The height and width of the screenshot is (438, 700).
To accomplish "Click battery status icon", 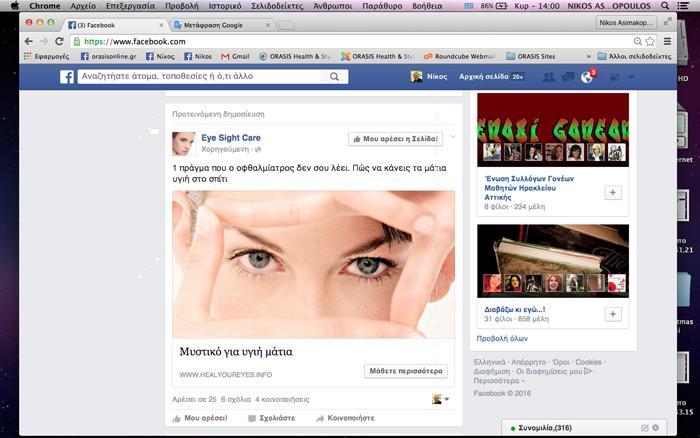I will (x=501, y=6).
